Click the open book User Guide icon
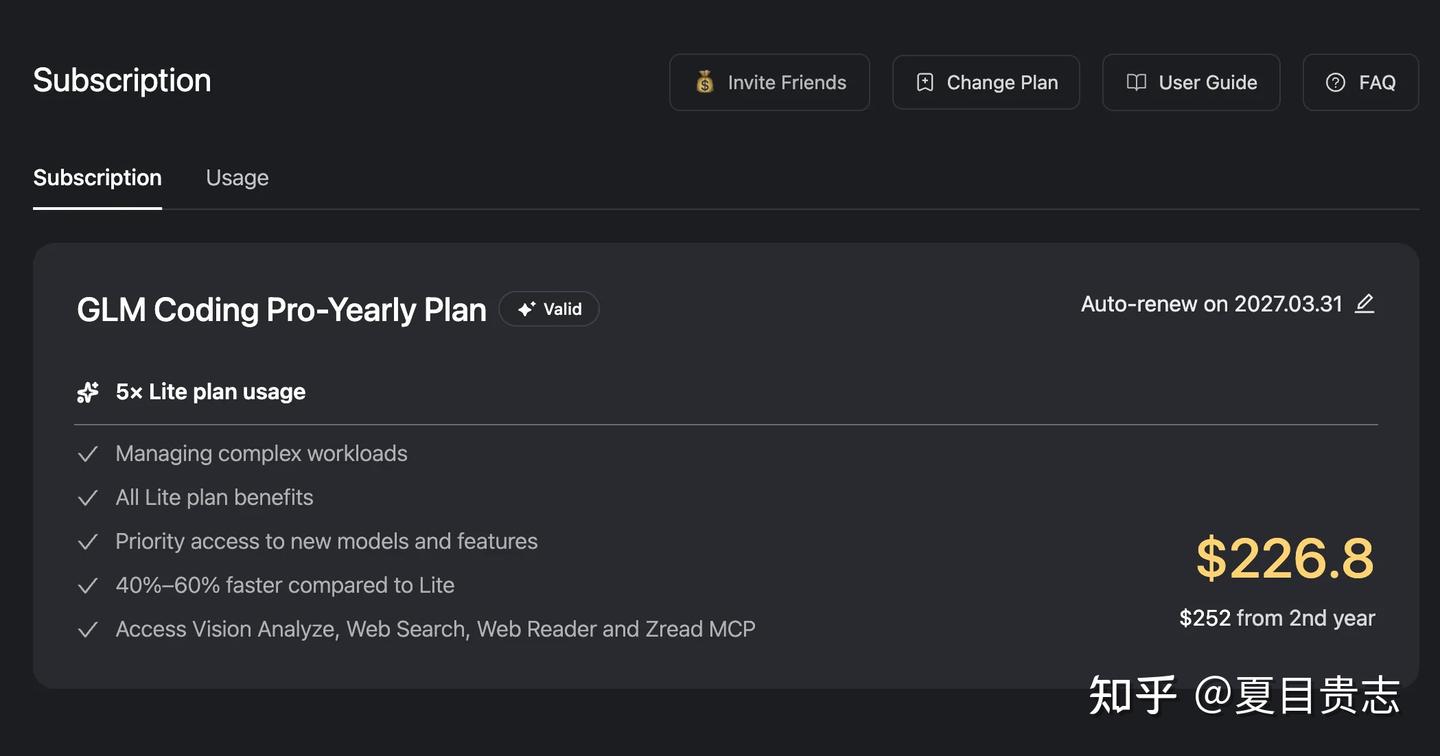 (1136, 82)
